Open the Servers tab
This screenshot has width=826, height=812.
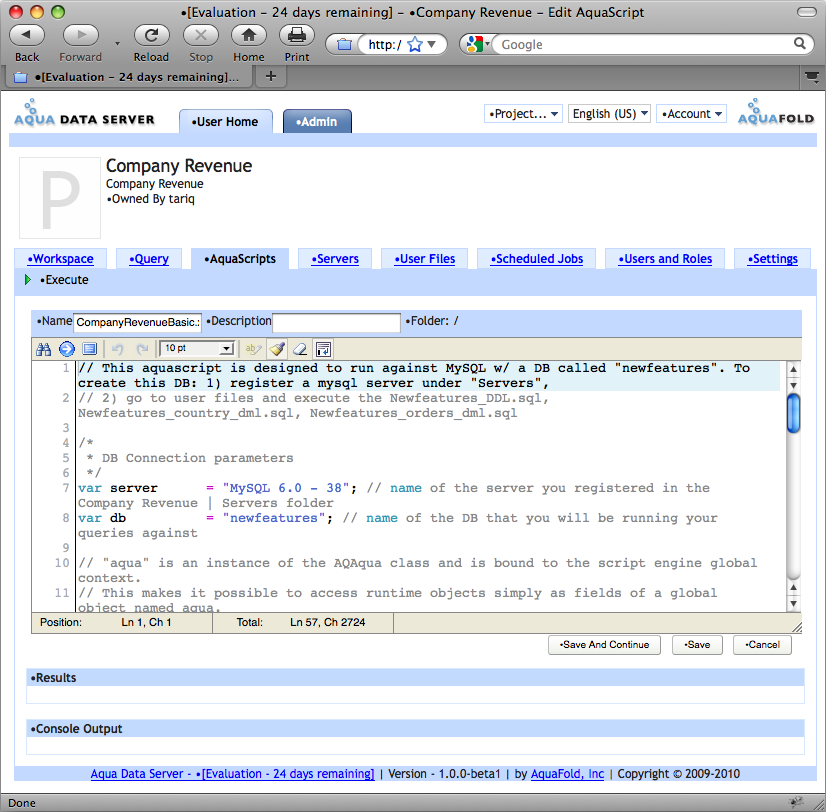coord(335,259)
